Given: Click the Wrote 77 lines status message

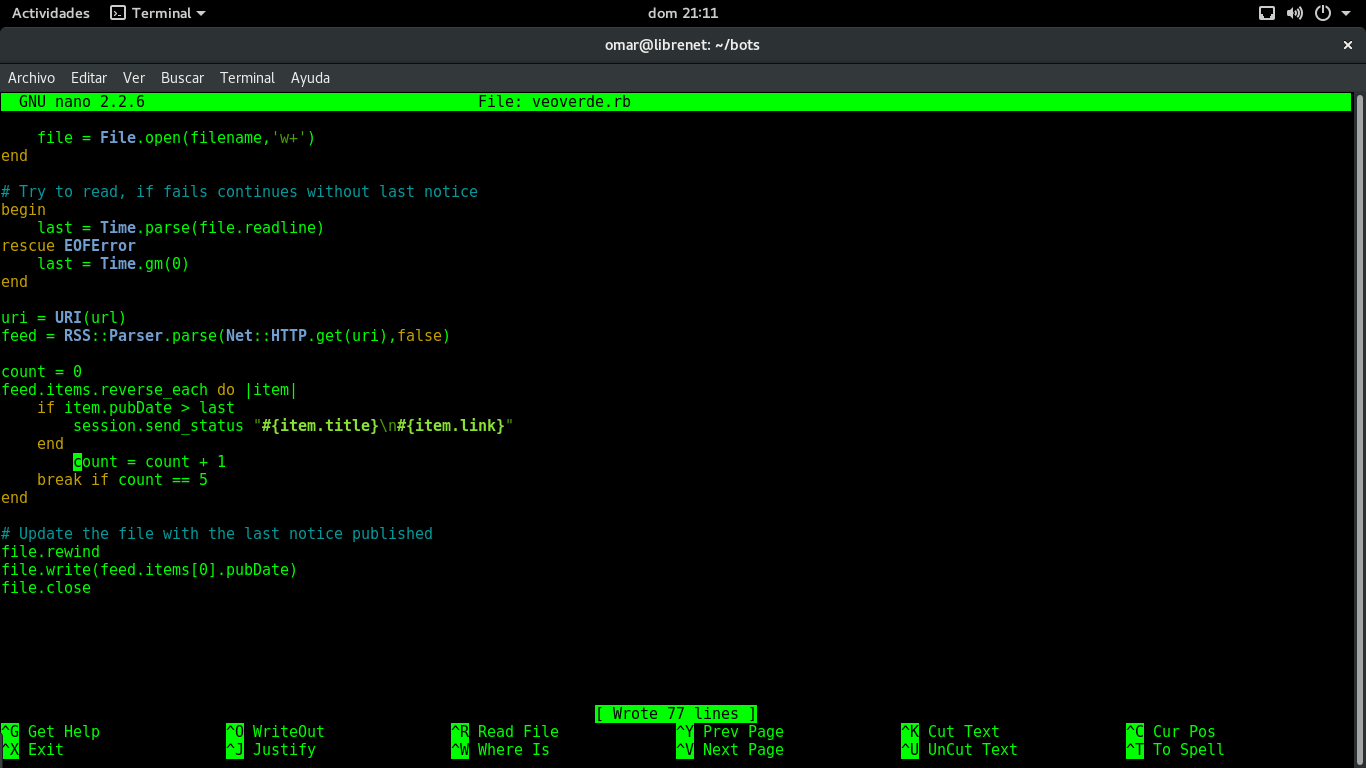Looking at the screenshot, I should tap(676, 714).
